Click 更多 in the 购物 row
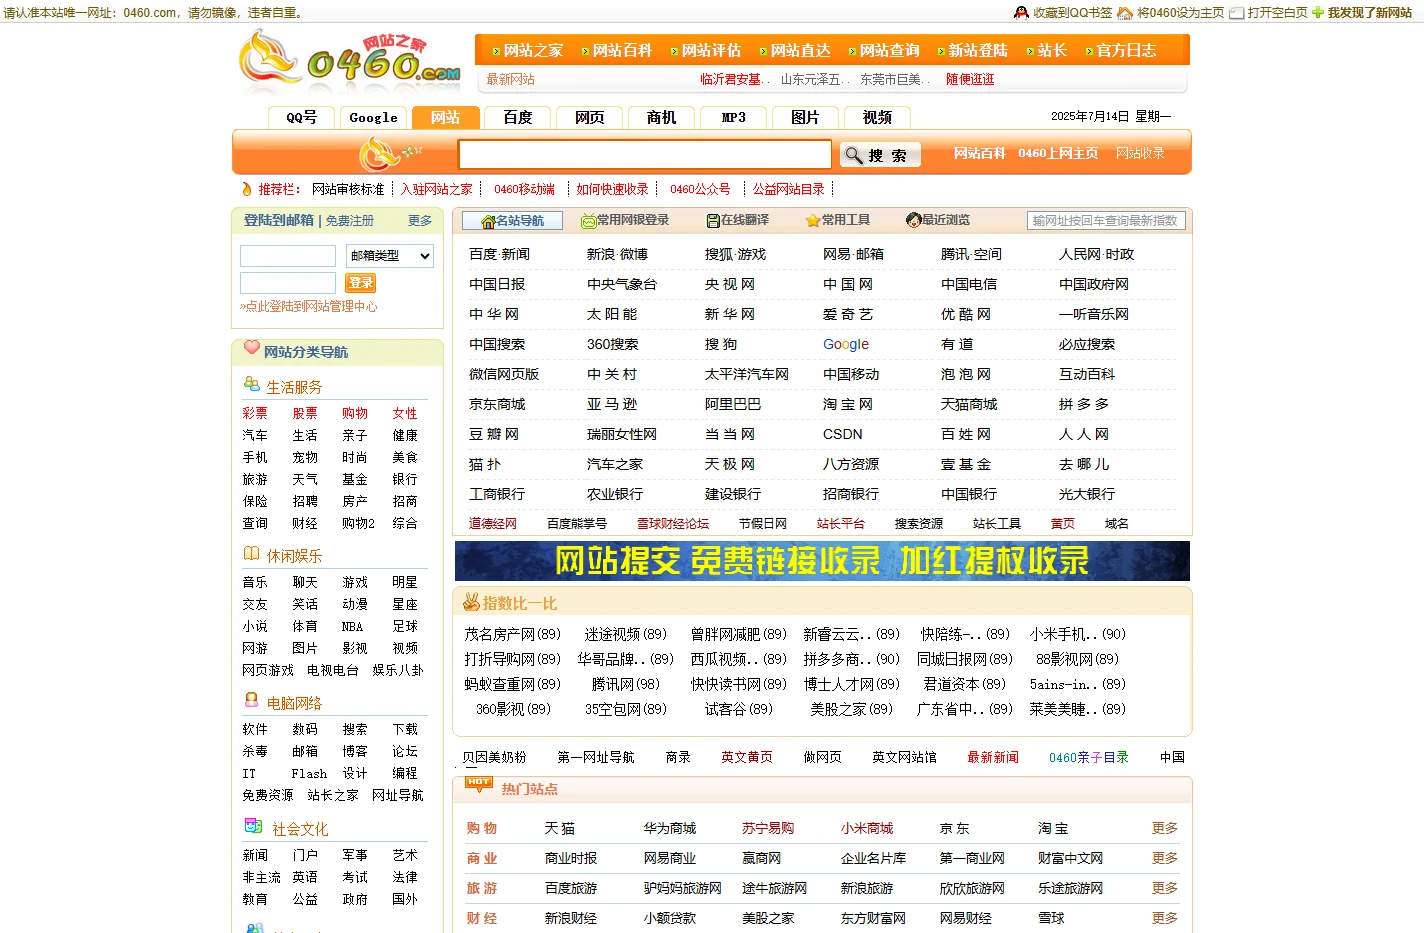Image resolution: width=1424 pixels, height=933 pixels. pyautogui.click(x=1165, y=828)
